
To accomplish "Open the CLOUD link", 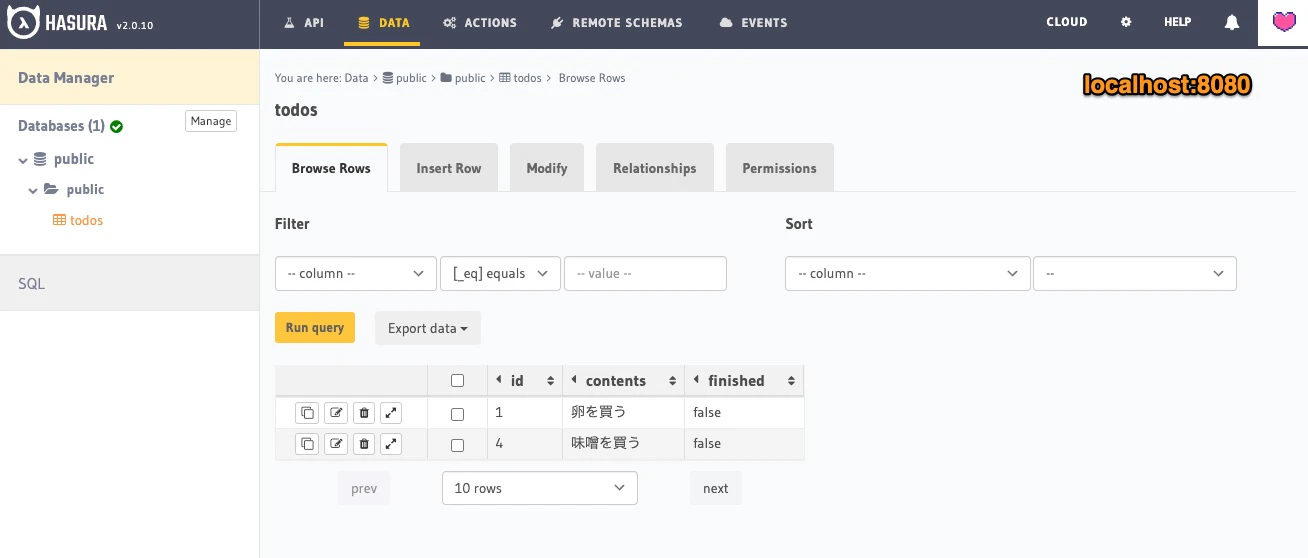I will (x=1066, y=22).
